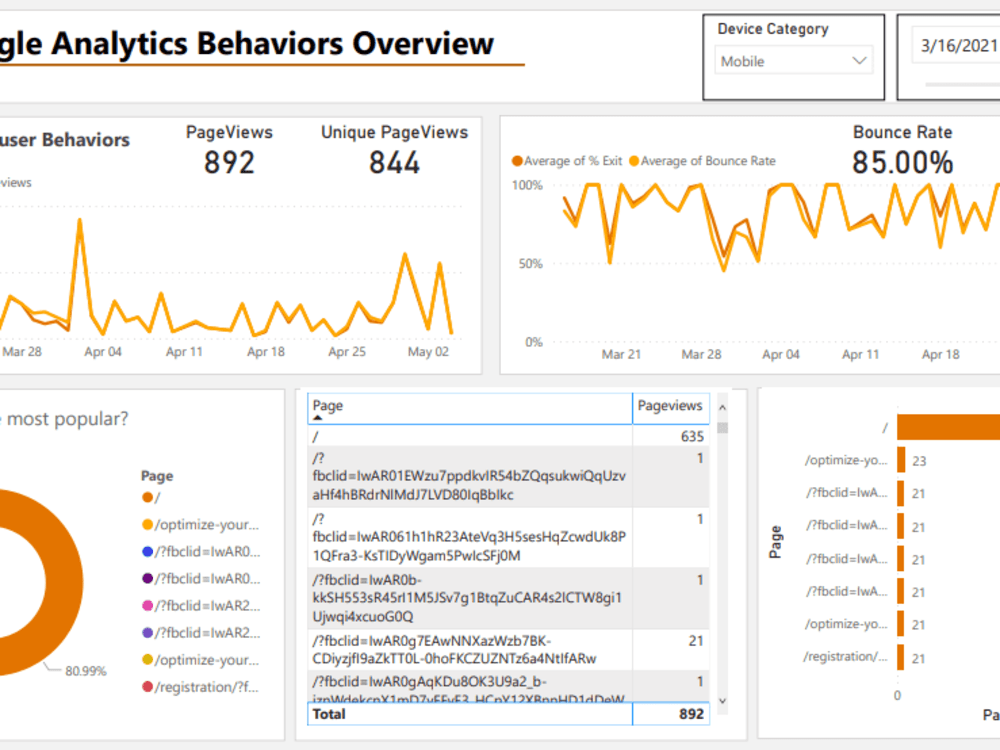1000x750 pixels.
Task: Toggle the /registration slice via donut legend
Action: pyautogui.click(x=148, y=686)
